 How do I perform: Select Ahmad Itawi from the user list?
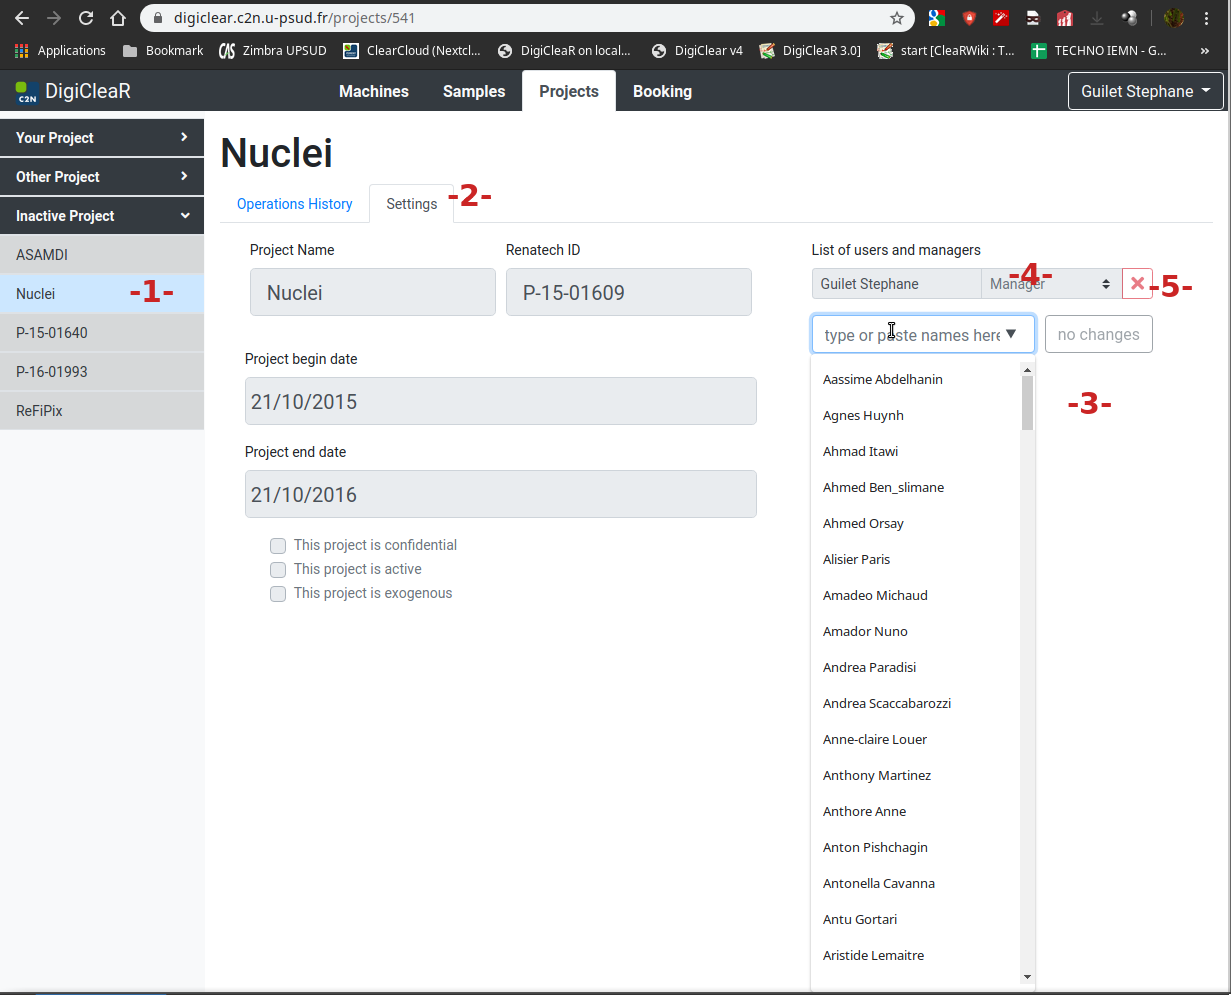(x=860, y=451)
